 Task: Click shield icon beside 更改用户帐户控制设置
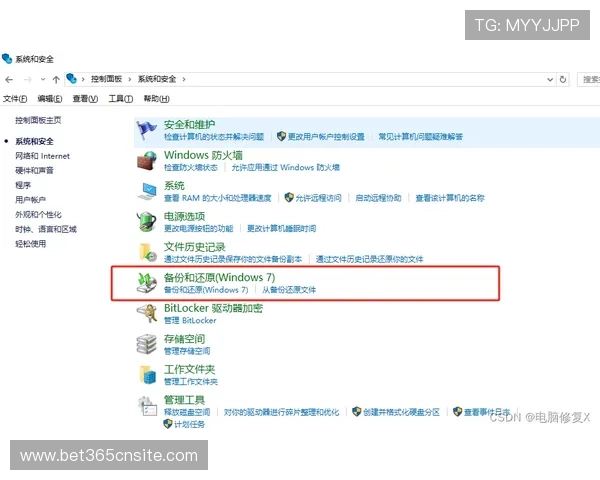point(281,136)
